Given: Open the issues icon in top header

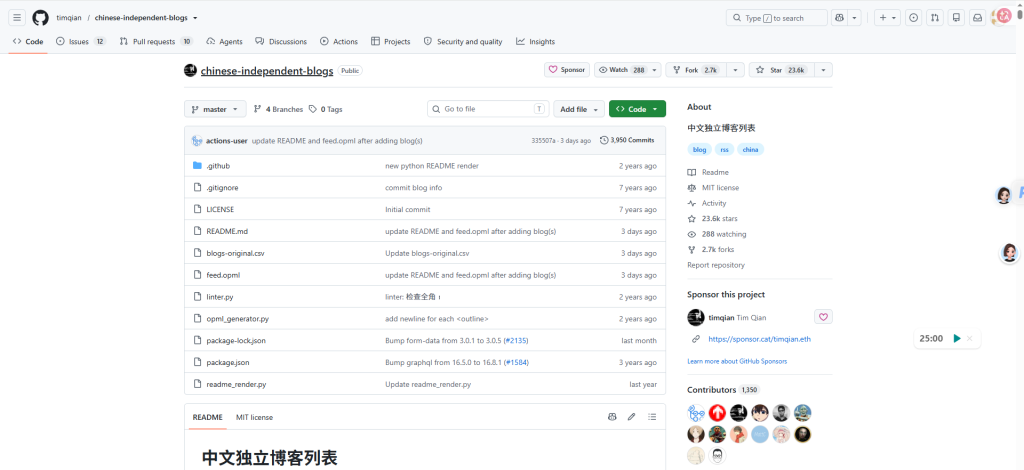Looking at the screenshot, I should [x=914, y=18].
